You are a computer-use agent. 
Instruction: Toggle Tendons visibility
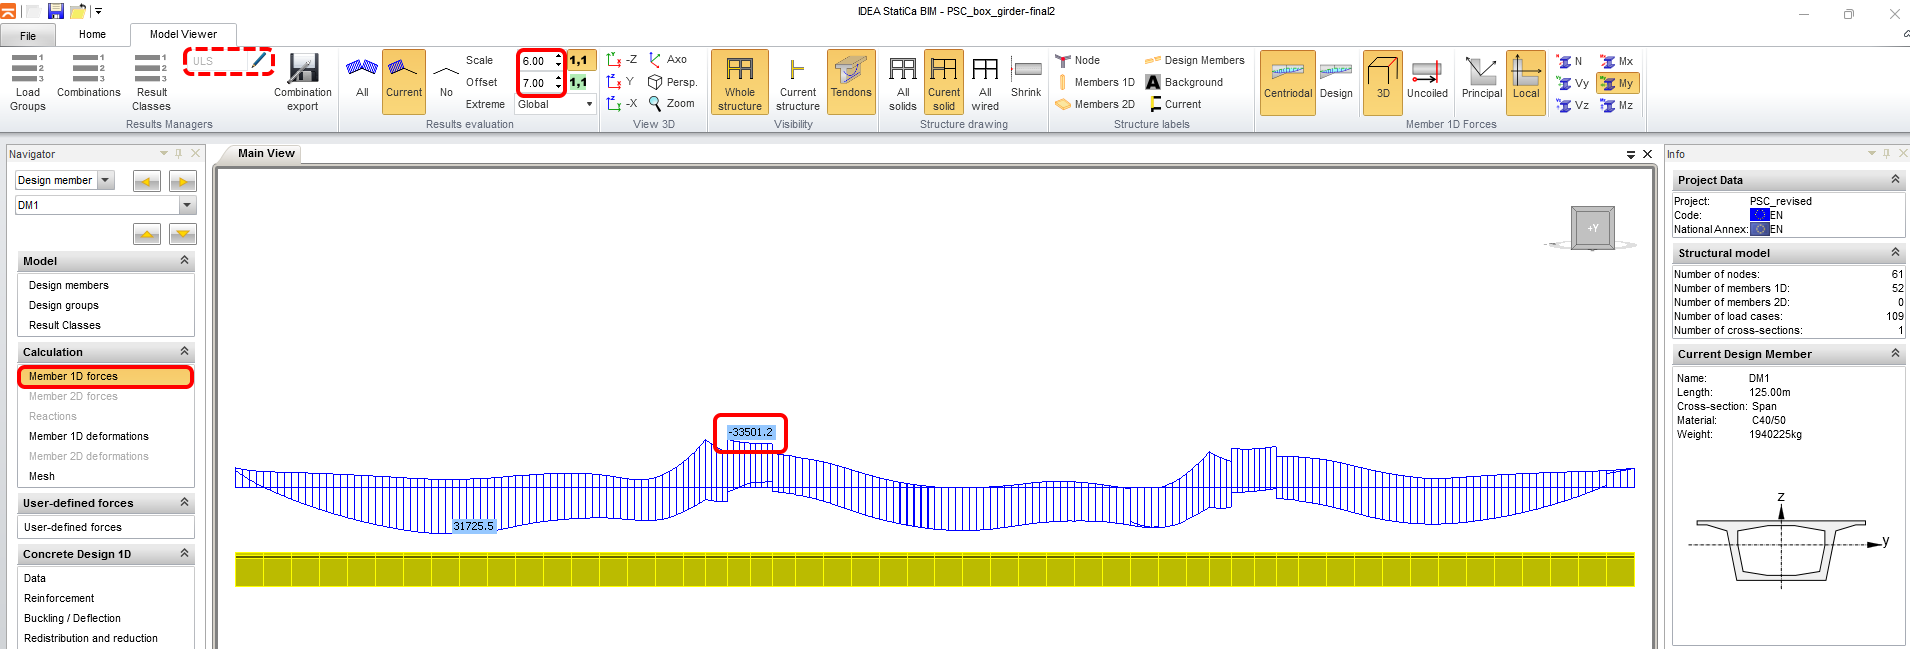[x=851, y=82]
